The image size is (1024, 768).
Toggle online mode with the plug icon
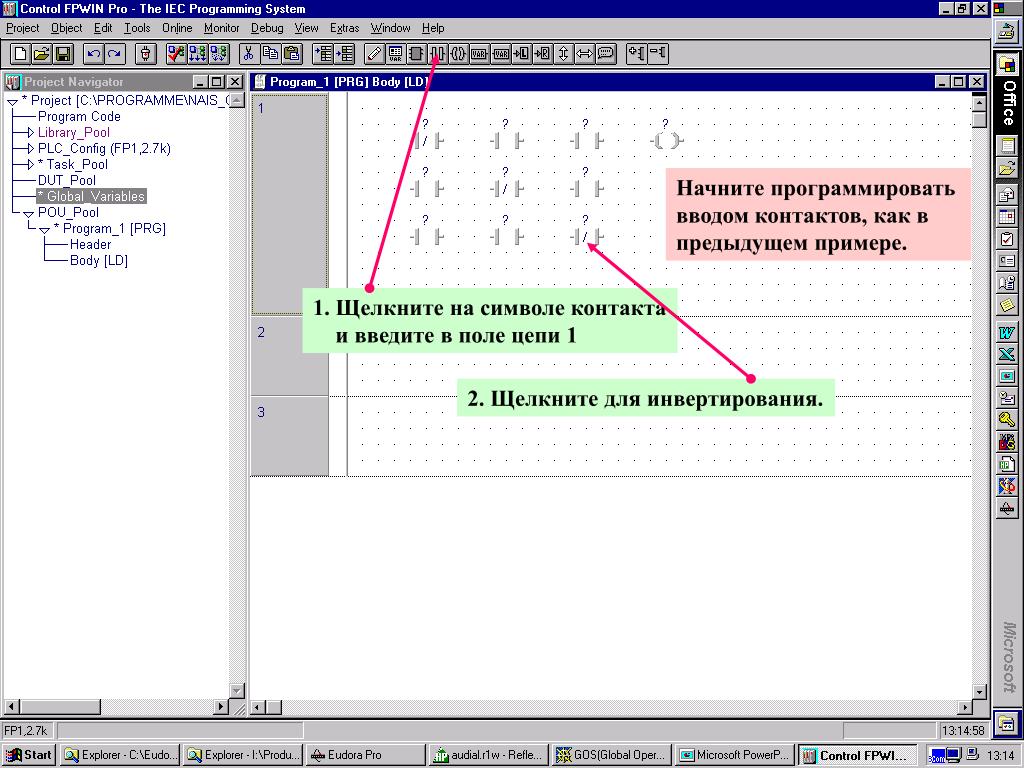(145, 54)
